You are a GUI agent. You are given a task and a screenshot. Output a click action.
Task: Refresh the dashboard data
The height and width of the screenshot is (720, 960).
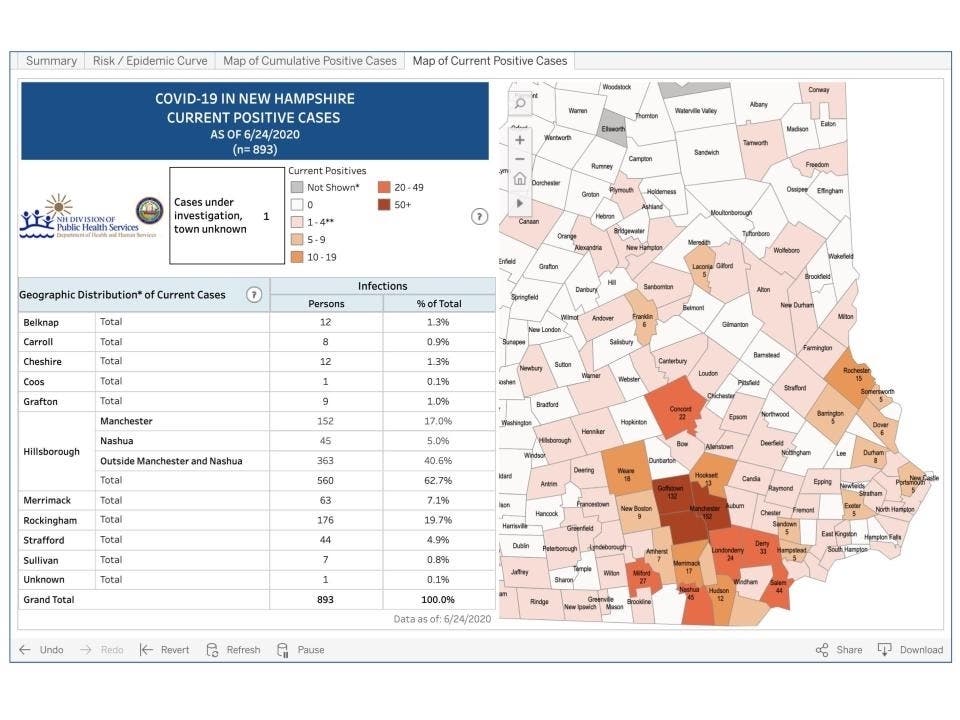pos(233,649)
